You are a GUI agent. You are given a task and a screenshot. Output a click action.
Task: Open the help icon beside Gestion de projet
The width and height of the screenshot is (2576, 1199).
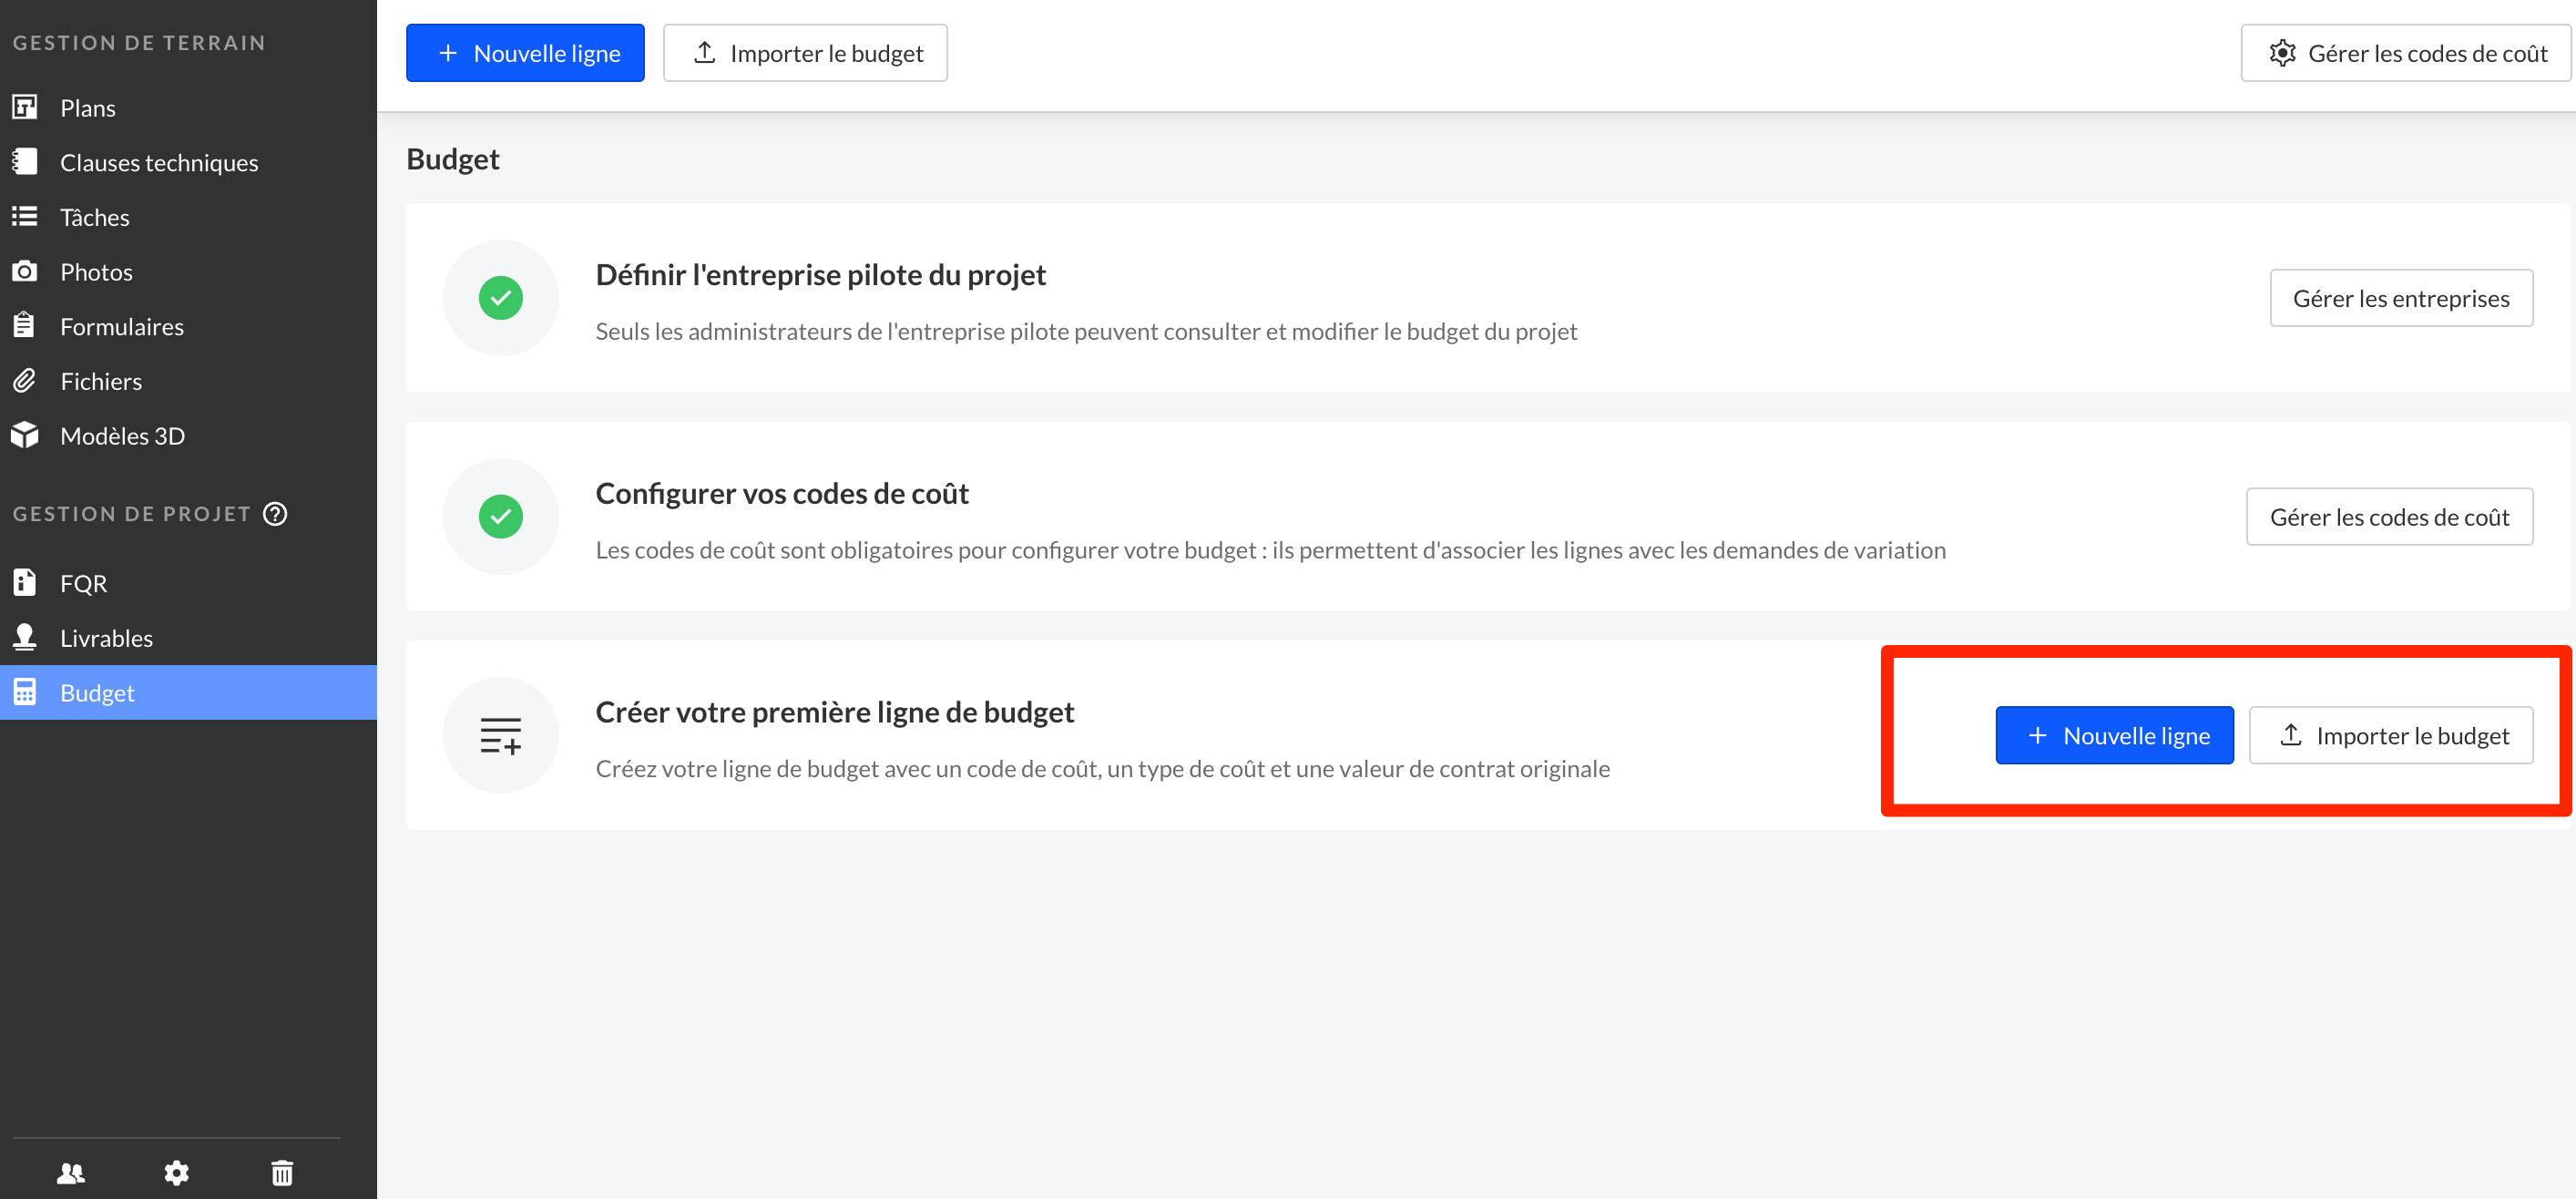coord(275,514)
